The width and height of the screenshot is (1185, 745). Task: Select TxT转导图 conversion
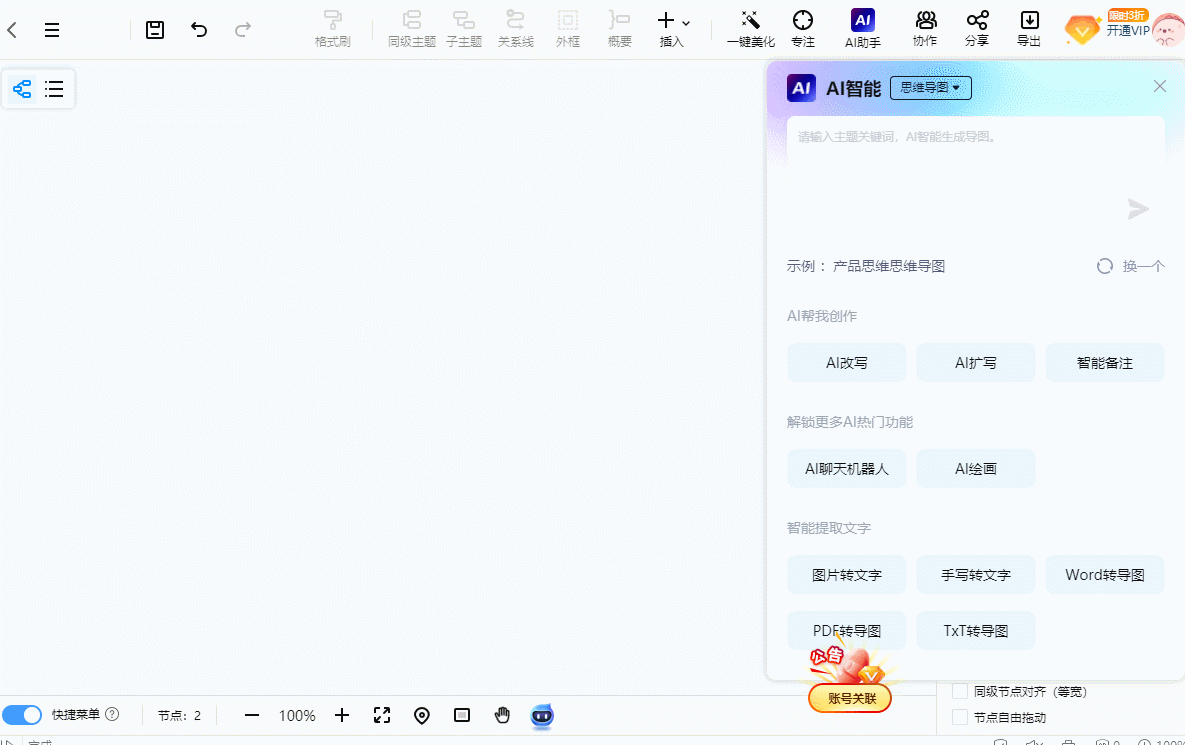(976, 630)
